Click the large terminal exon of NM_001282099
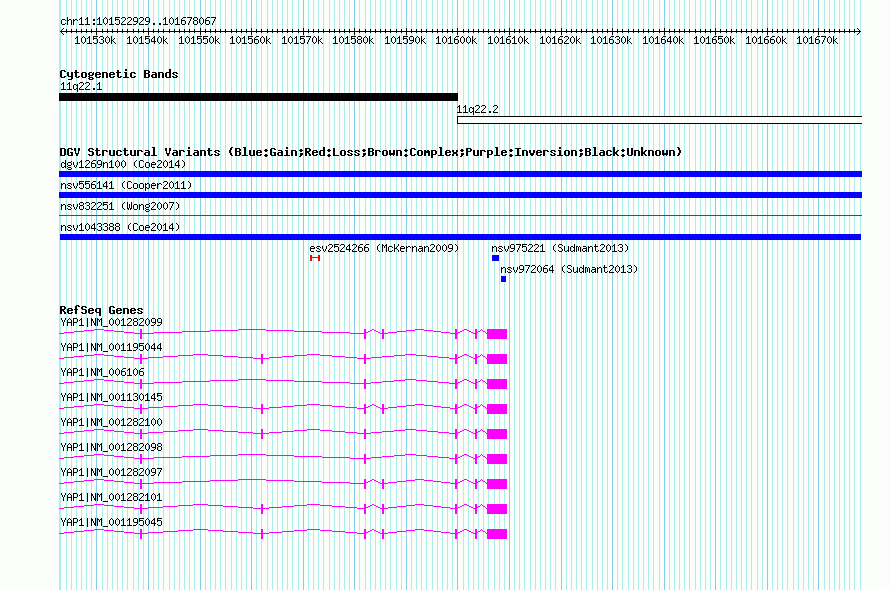Viewport: 890px width, 590px height. (x=497, y=334)
